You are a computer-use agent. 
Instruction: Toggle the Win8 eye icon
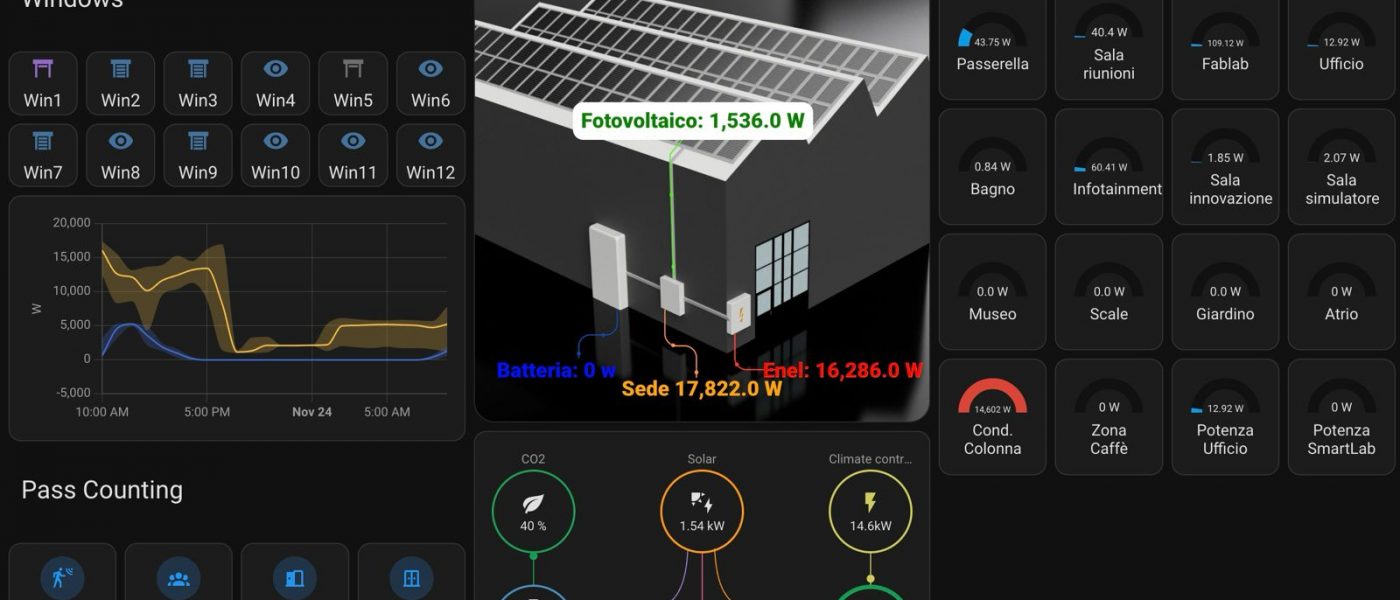point(121,141)
